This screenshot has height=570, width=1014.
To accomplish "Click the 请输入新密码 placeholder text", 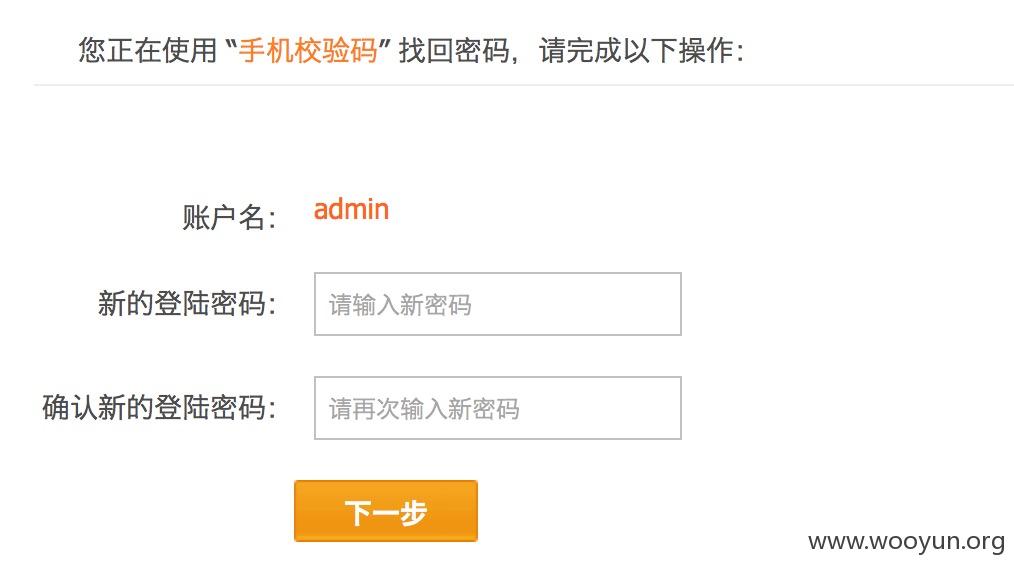I will click(x=400, y=305).
